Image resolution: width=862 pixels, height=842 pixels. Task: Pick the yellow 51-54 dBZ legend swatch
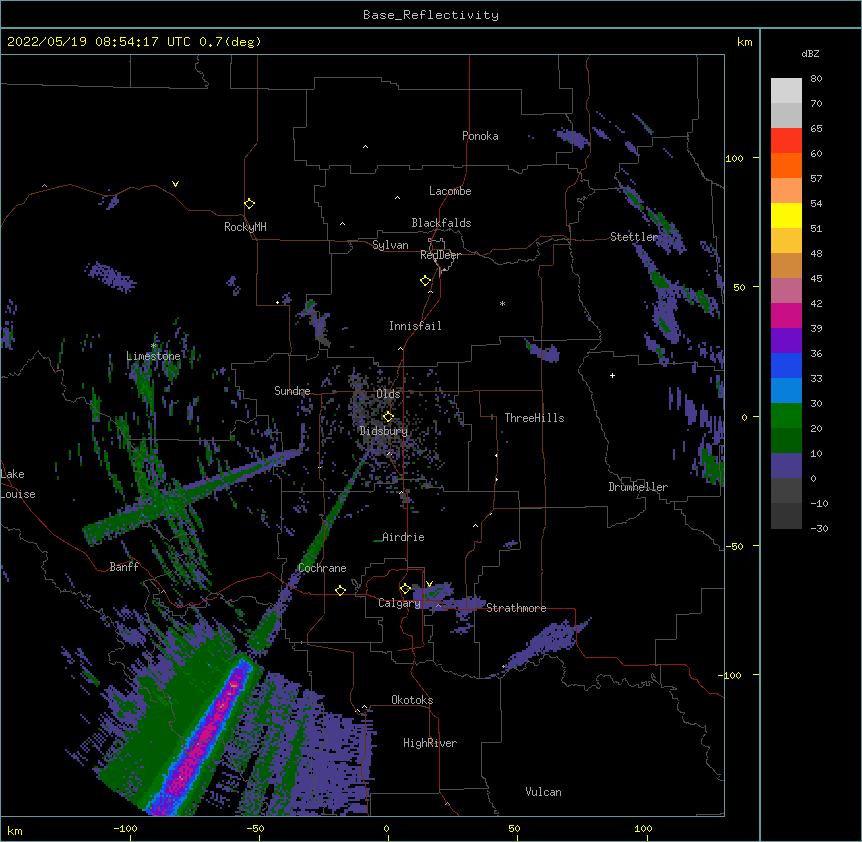coord(786,215)
